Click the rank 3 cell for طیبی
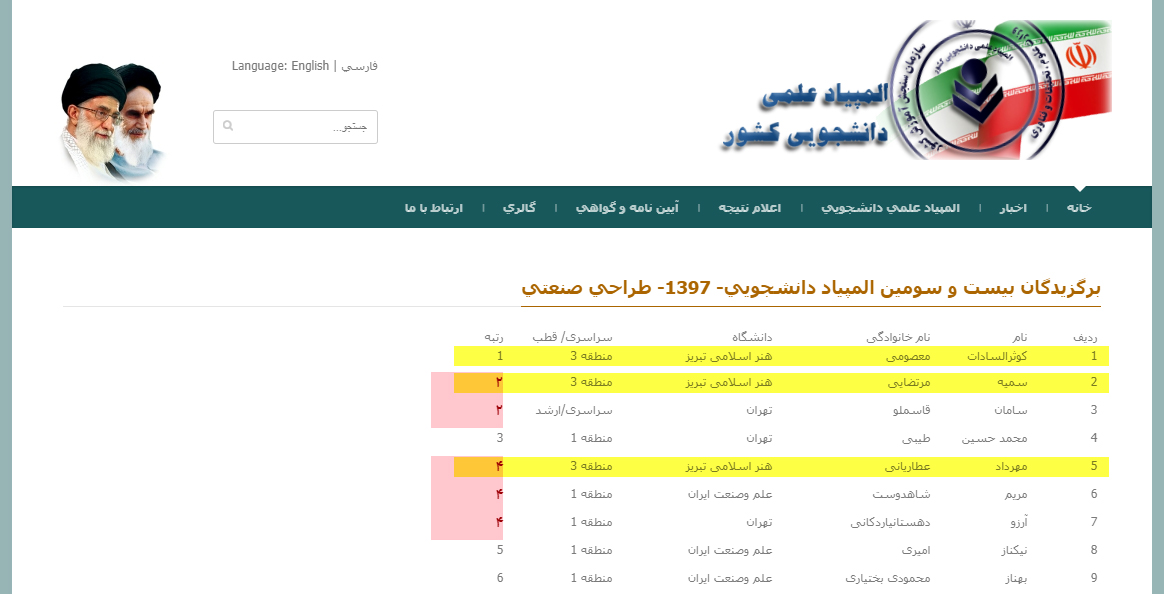This screenshot has width=1164, height=594. point(500,438)
